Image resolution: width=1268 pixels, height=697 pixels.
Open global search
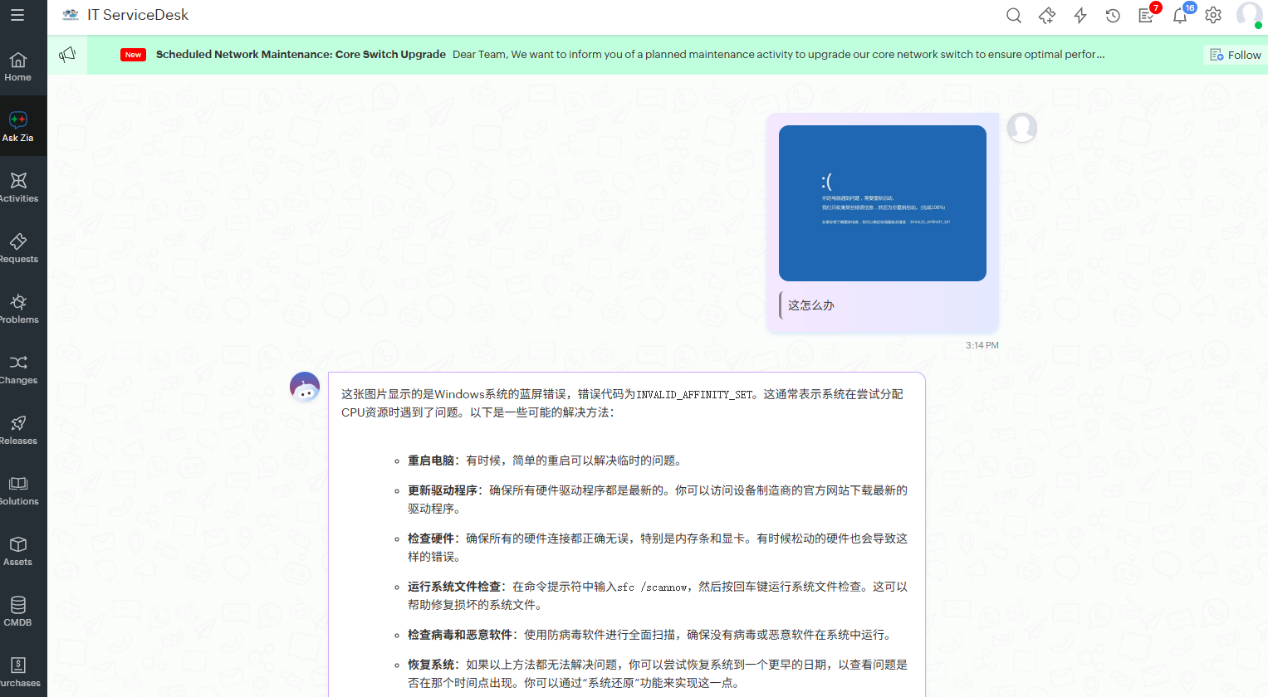(1013, 15)
